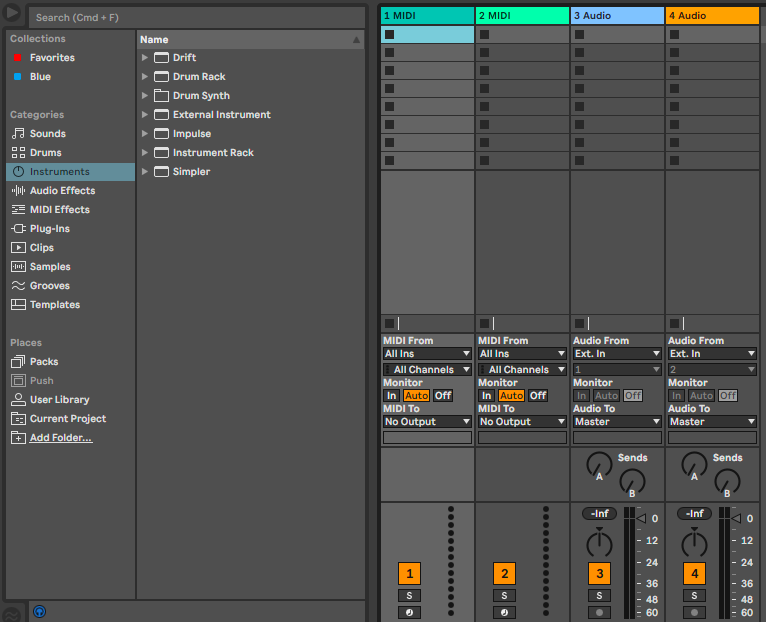Adjust Send A knob on track 3
Image resolution: width=766 pixels, height=622 pixels.
tap(598, 463)
